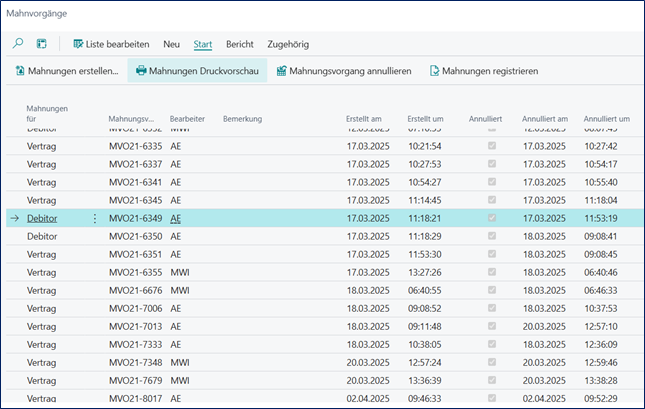This screenshot has width=645, height=409.
Task: Click the Mahnungen für column header
Action: click(47, 114)
